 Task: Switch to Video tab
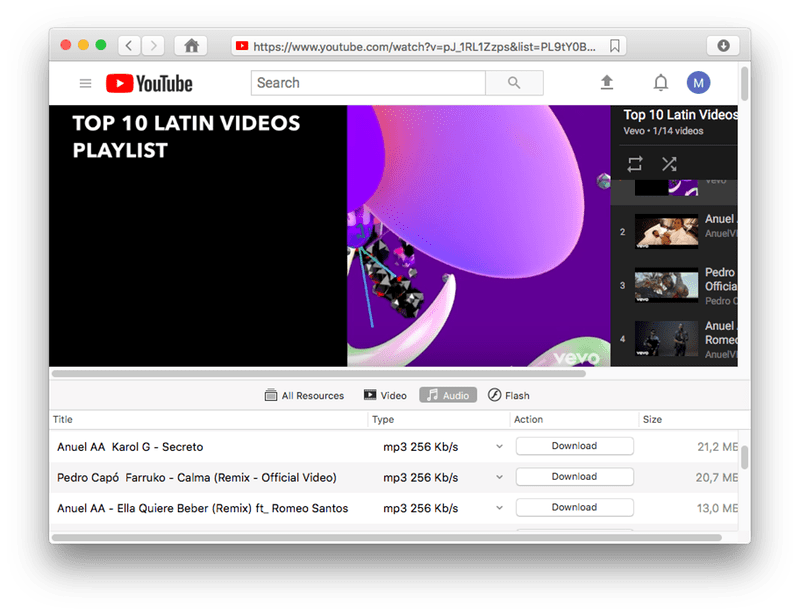(x=385, y=395)
